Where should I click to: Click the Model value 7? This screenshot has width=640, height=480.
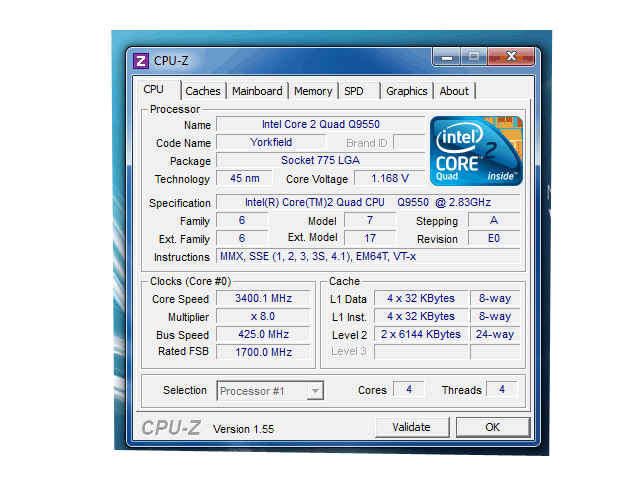370,220
